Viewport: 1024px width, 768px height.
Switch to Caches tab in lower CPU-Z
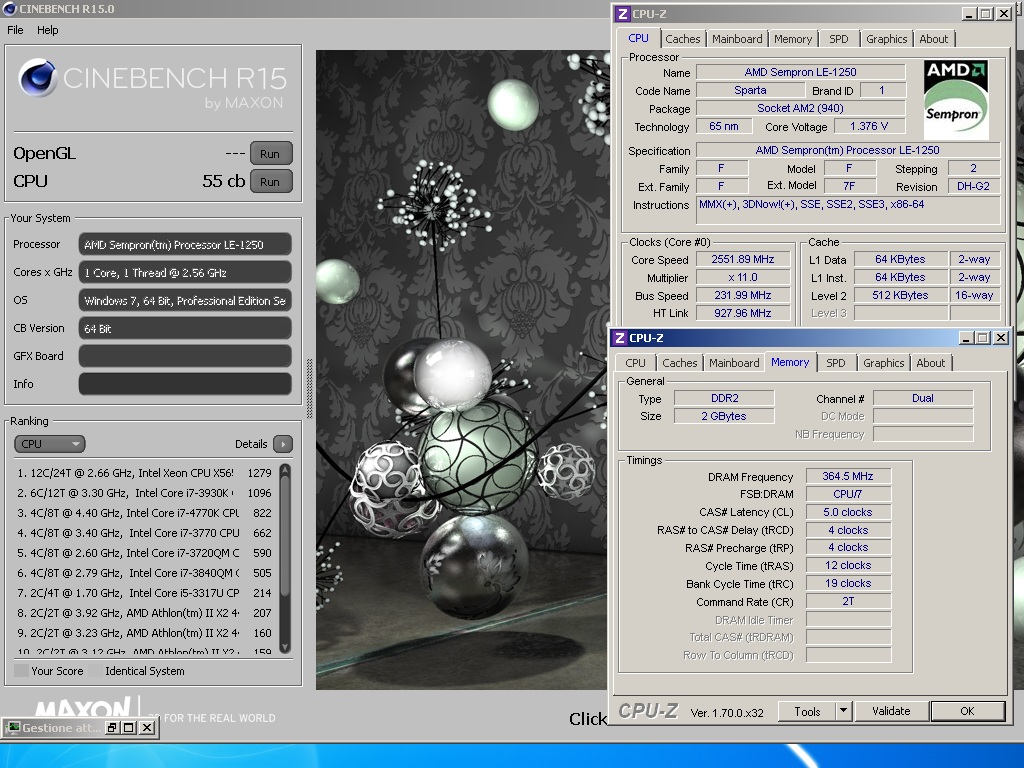click(680, 363)
